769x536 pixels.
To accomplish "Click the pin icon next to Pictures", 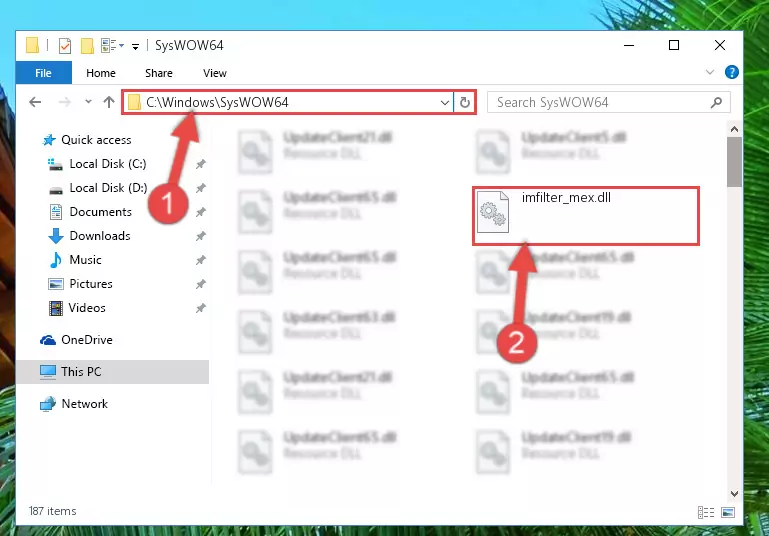I will 201,284.
